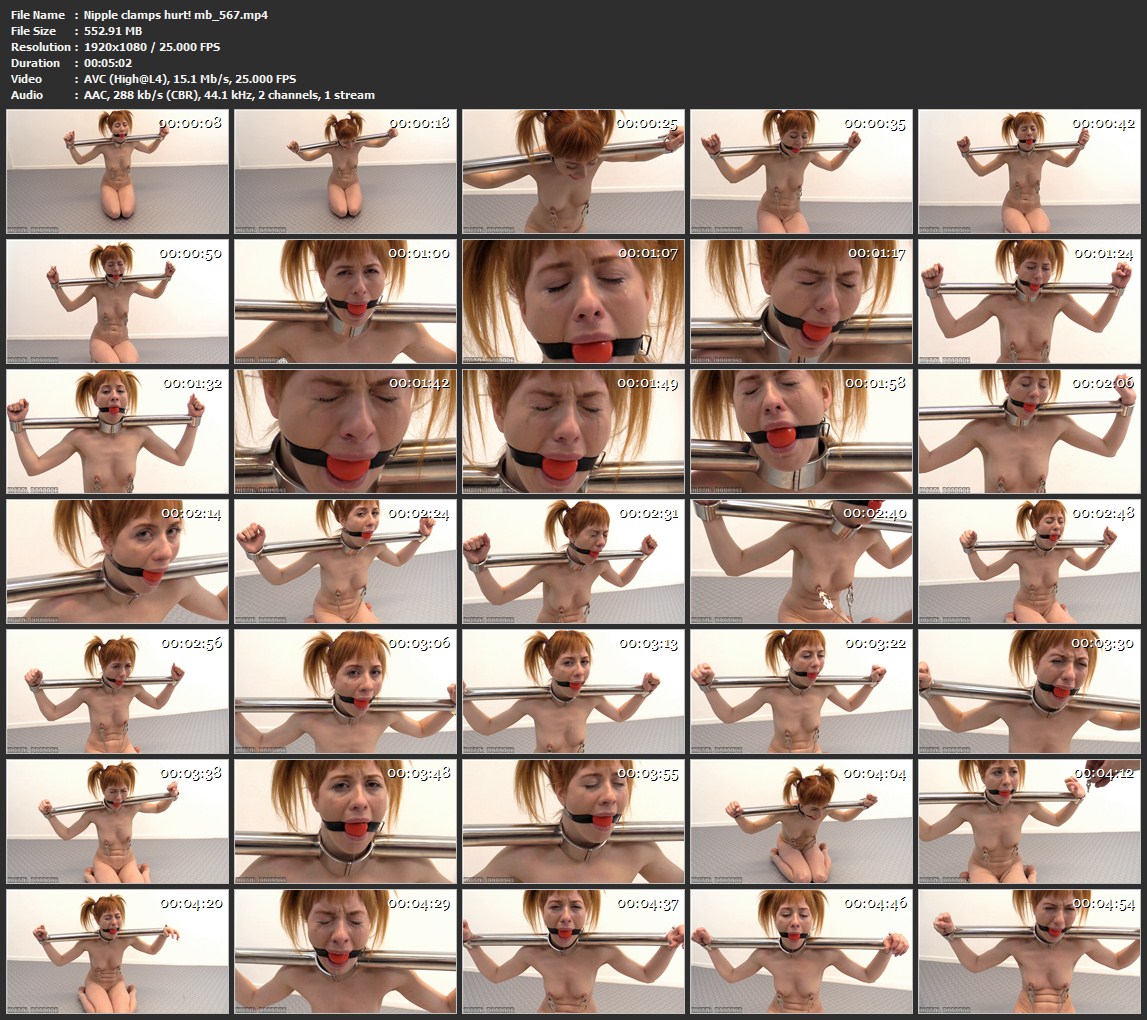Image resolution: width=1147 pixels, height=1020 pixels.
Task: Open the frame marked 00:01:32
Action: point(118,432)
